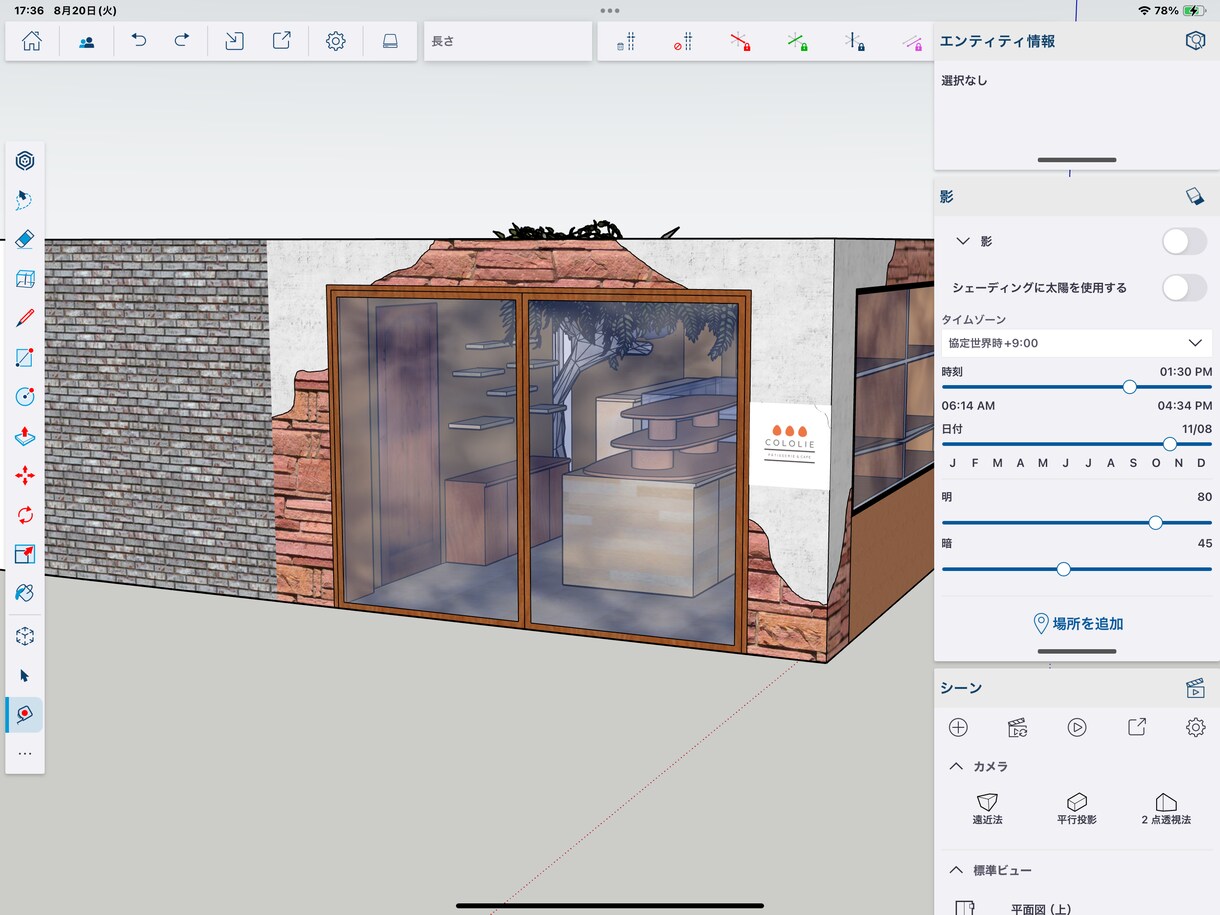Screen dimensions: 1220x915
Task: Choose 2 点透視法 two-point perspective
Action: [x=1166, y=809]
